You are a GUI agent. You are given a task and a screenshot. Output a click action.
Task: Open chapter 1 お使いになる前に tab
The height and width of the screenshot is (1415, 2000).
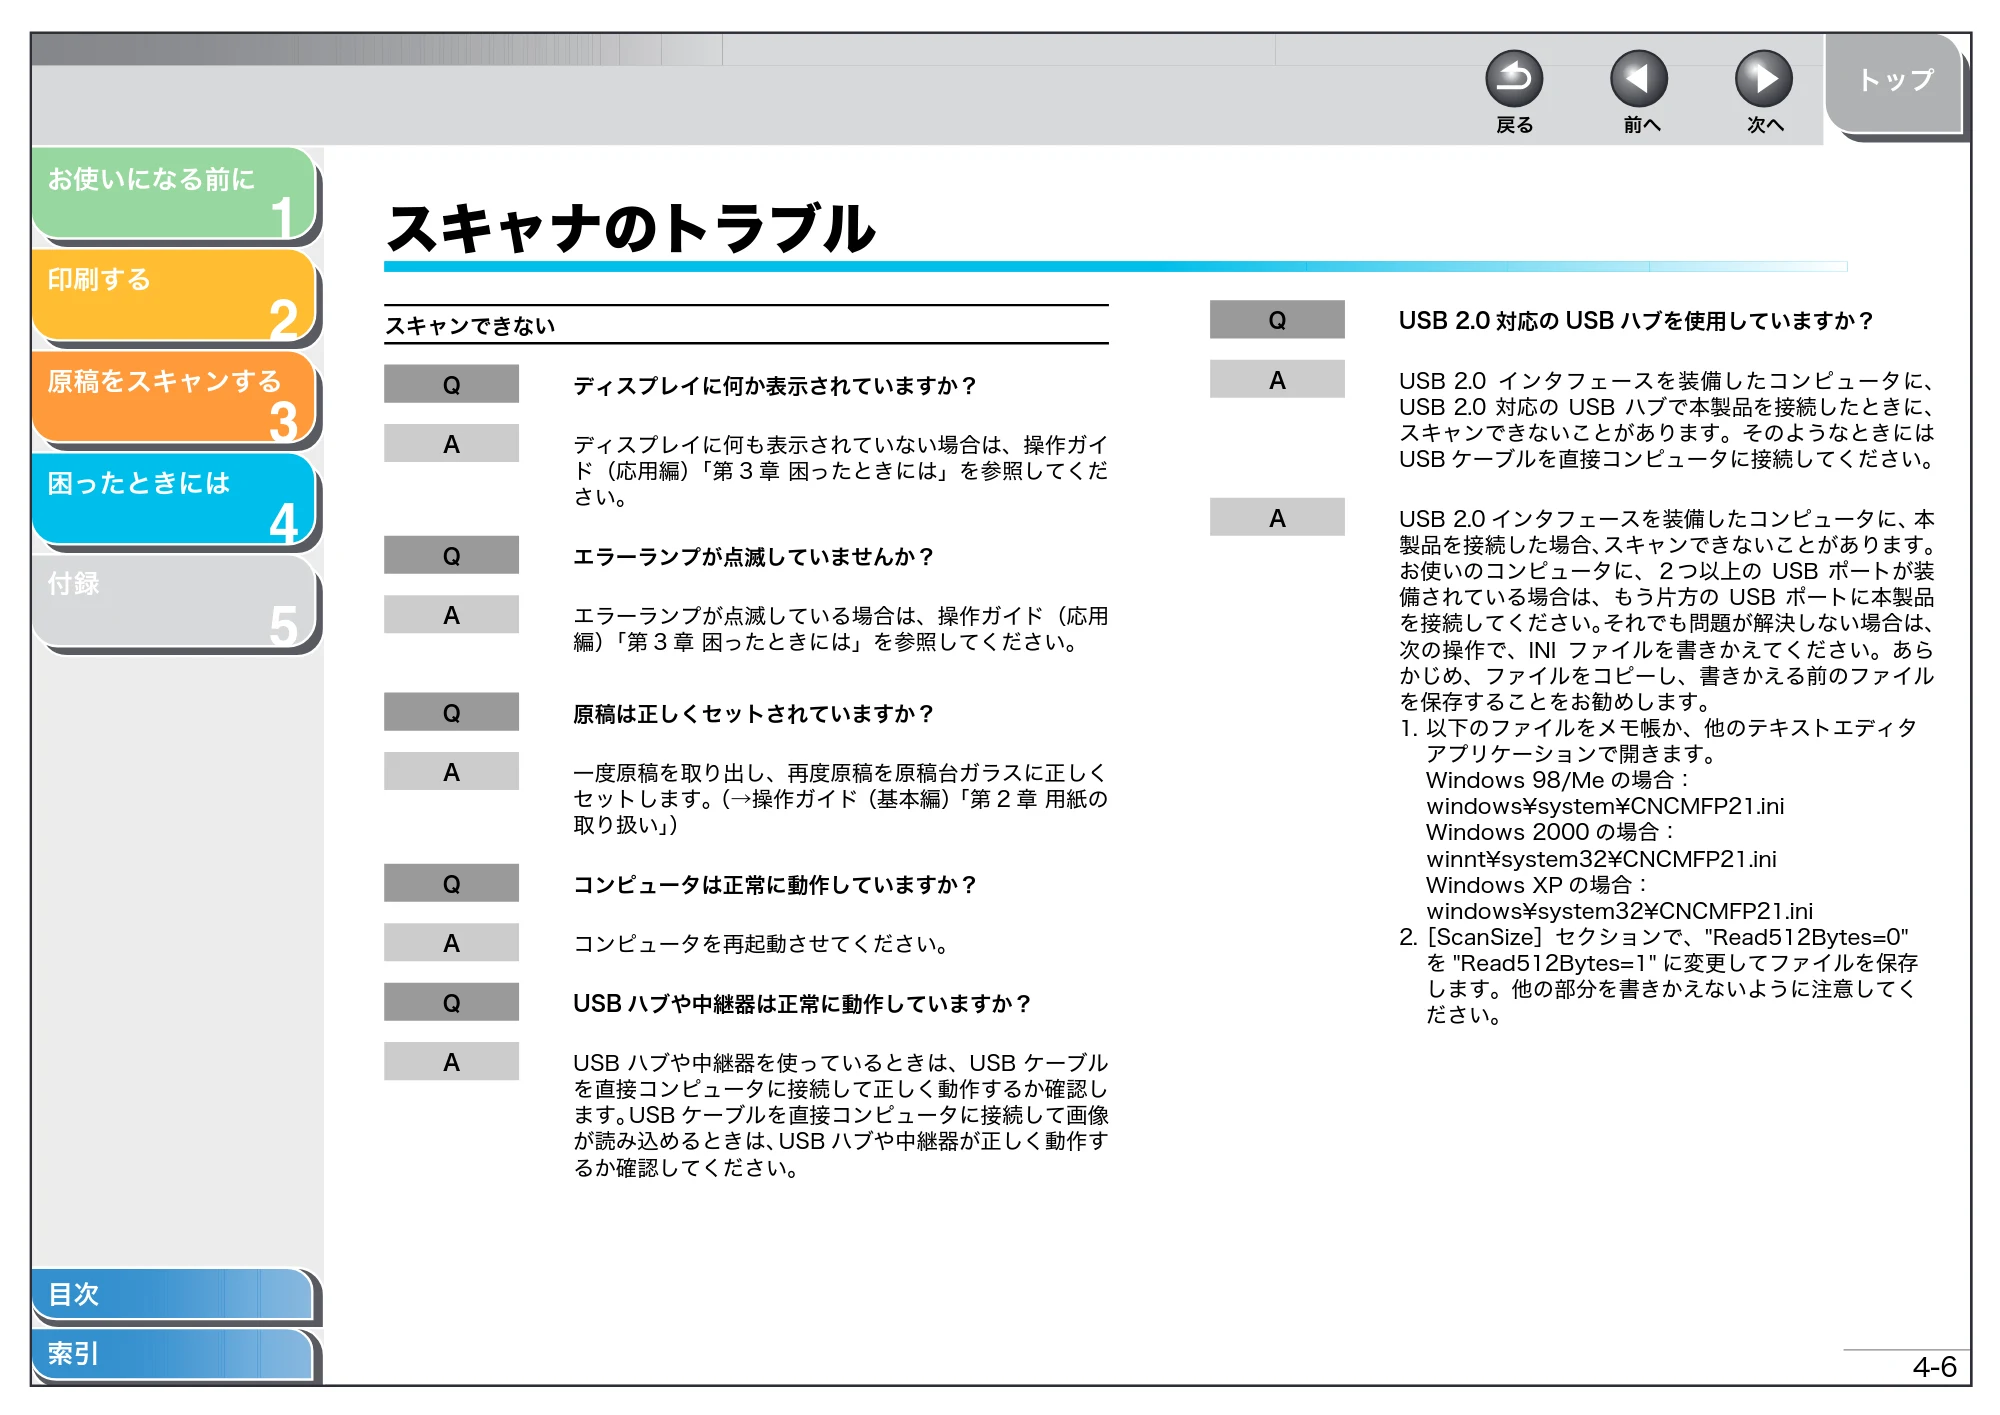(174, 194)
